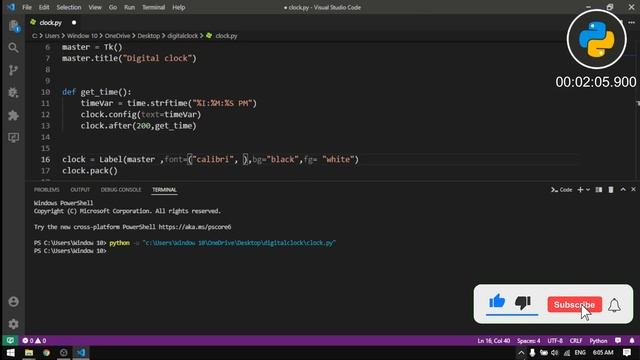Image resolution: width=640 pixels, height=360 pixels.
Task: Click Ln 16, Col 40 in status bar
Action: click(x=493, y=341)
